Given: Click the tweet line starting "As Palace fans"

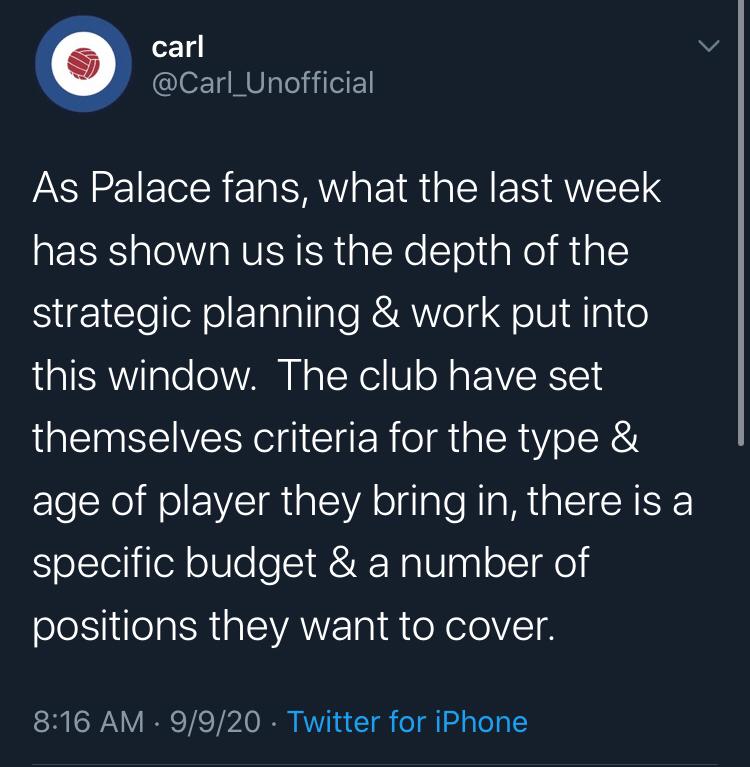Looking at the screenshot, I should (346, 189).
